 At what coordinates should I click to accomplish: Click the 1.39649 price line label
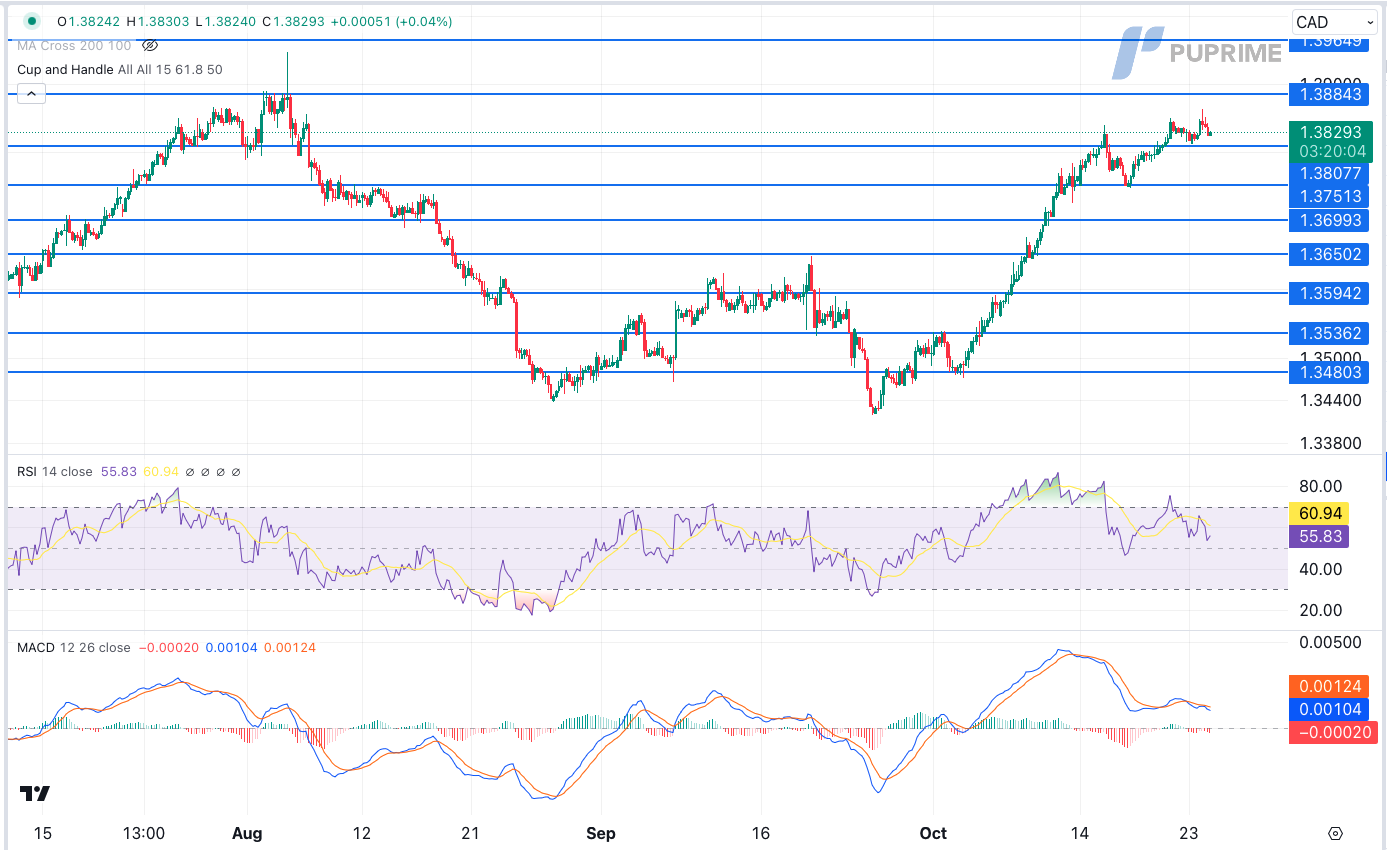coord(1328,41)
